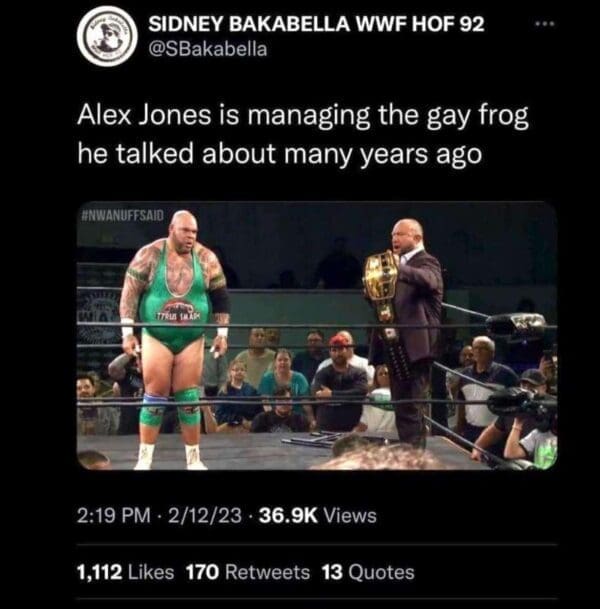This screenshot has height=609, width=600.
Task: Show the 170 Retweets list
Action: coord(248,572)
